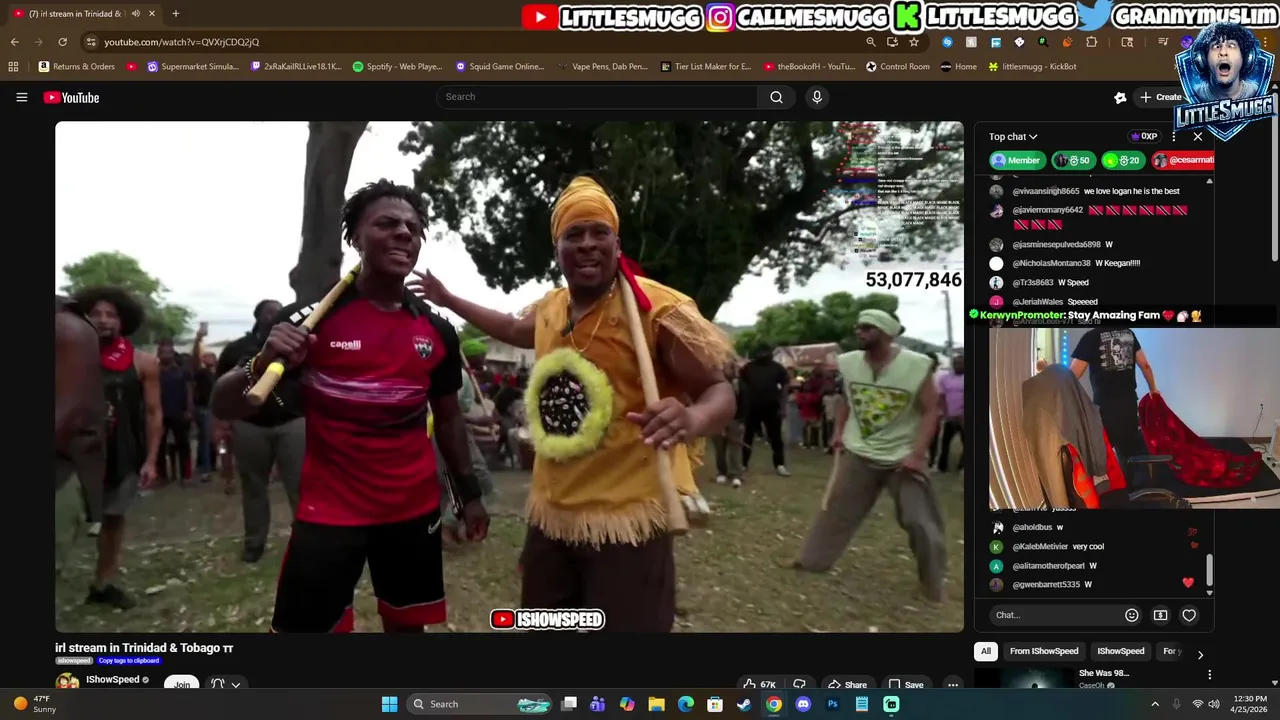Viewport: 1280px width, 720px height.
Task: Send a heart reaction in chat
Action: (1189, 615)
